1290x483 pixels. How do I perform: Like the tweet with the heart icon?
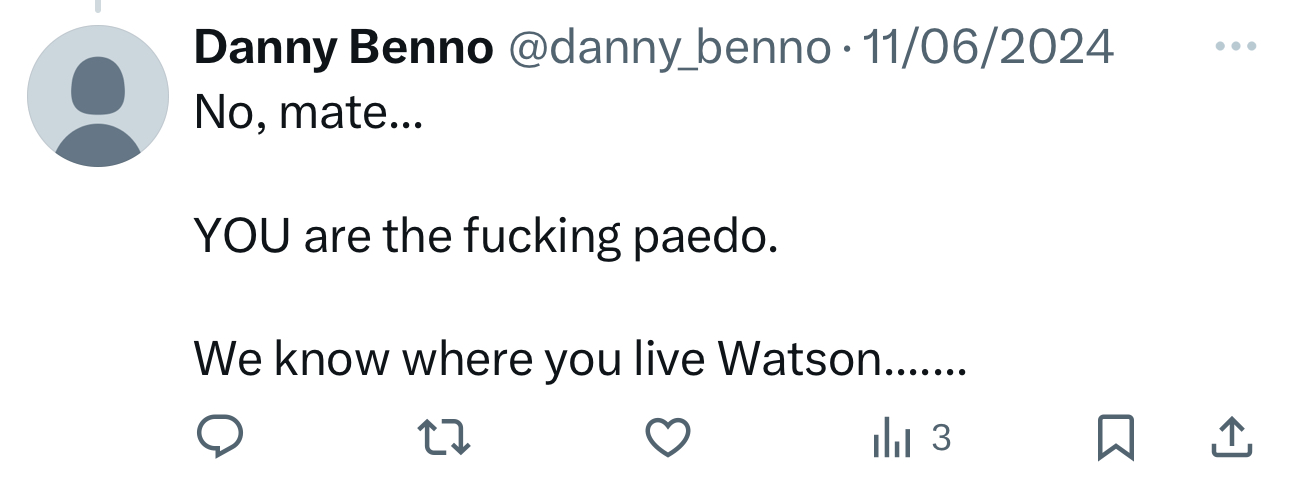667,438
